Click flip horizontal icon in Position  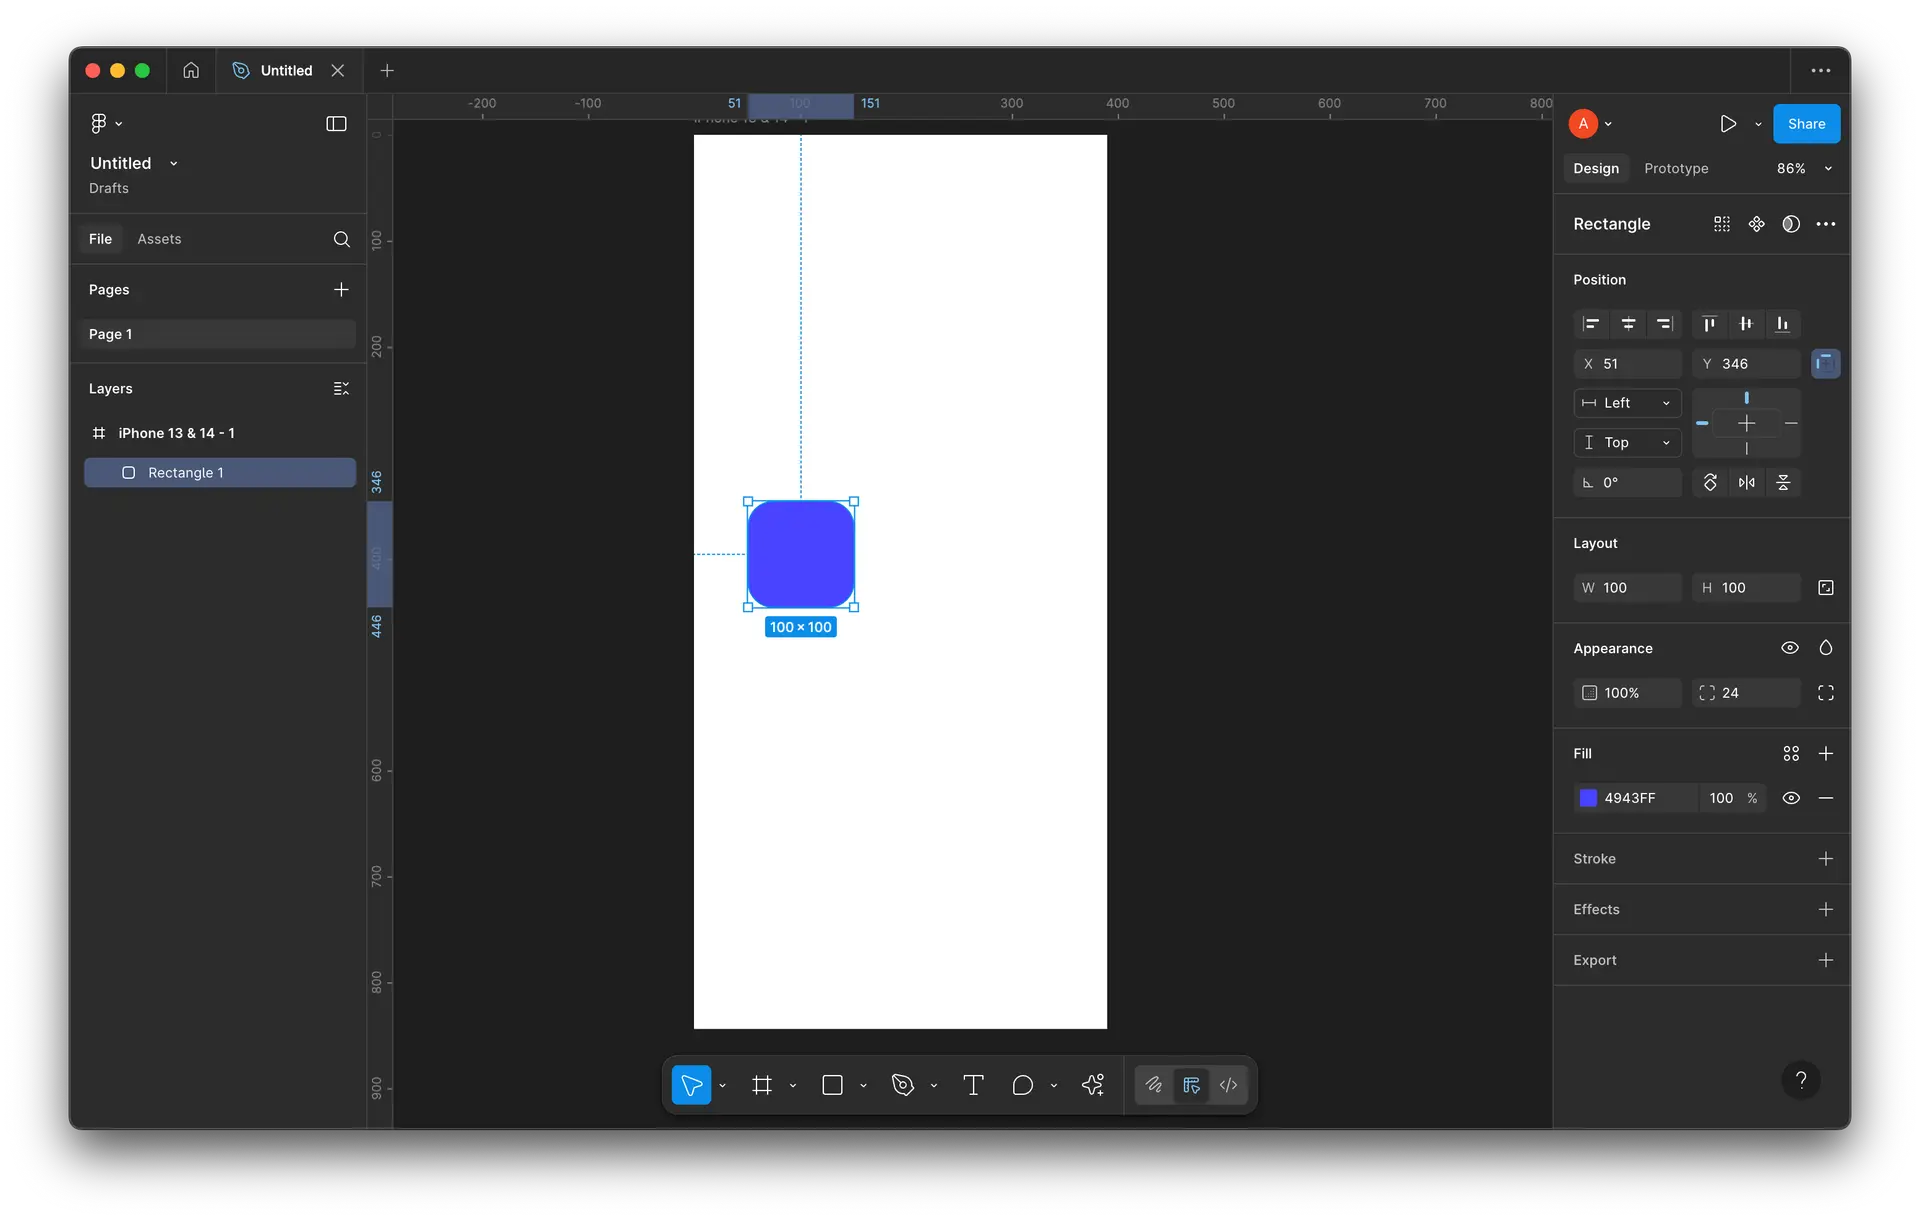pos(1746,483)
